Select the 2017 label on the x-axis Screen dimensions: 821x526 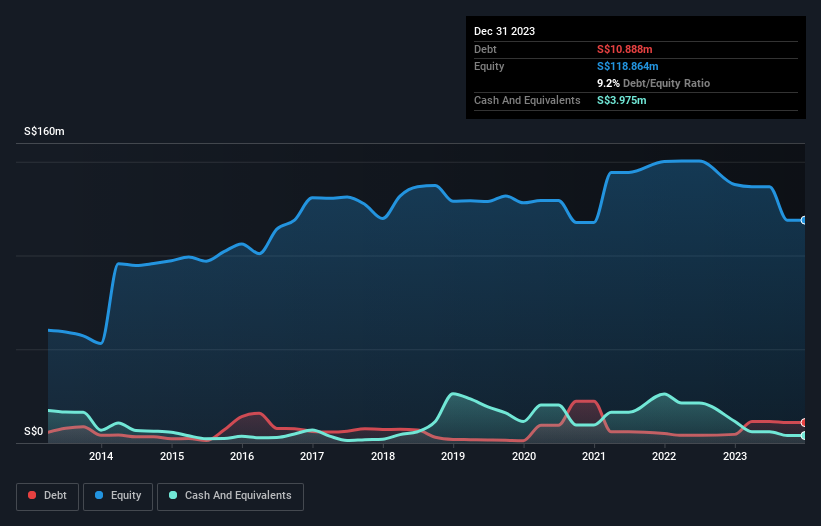[x=312, y=457]
